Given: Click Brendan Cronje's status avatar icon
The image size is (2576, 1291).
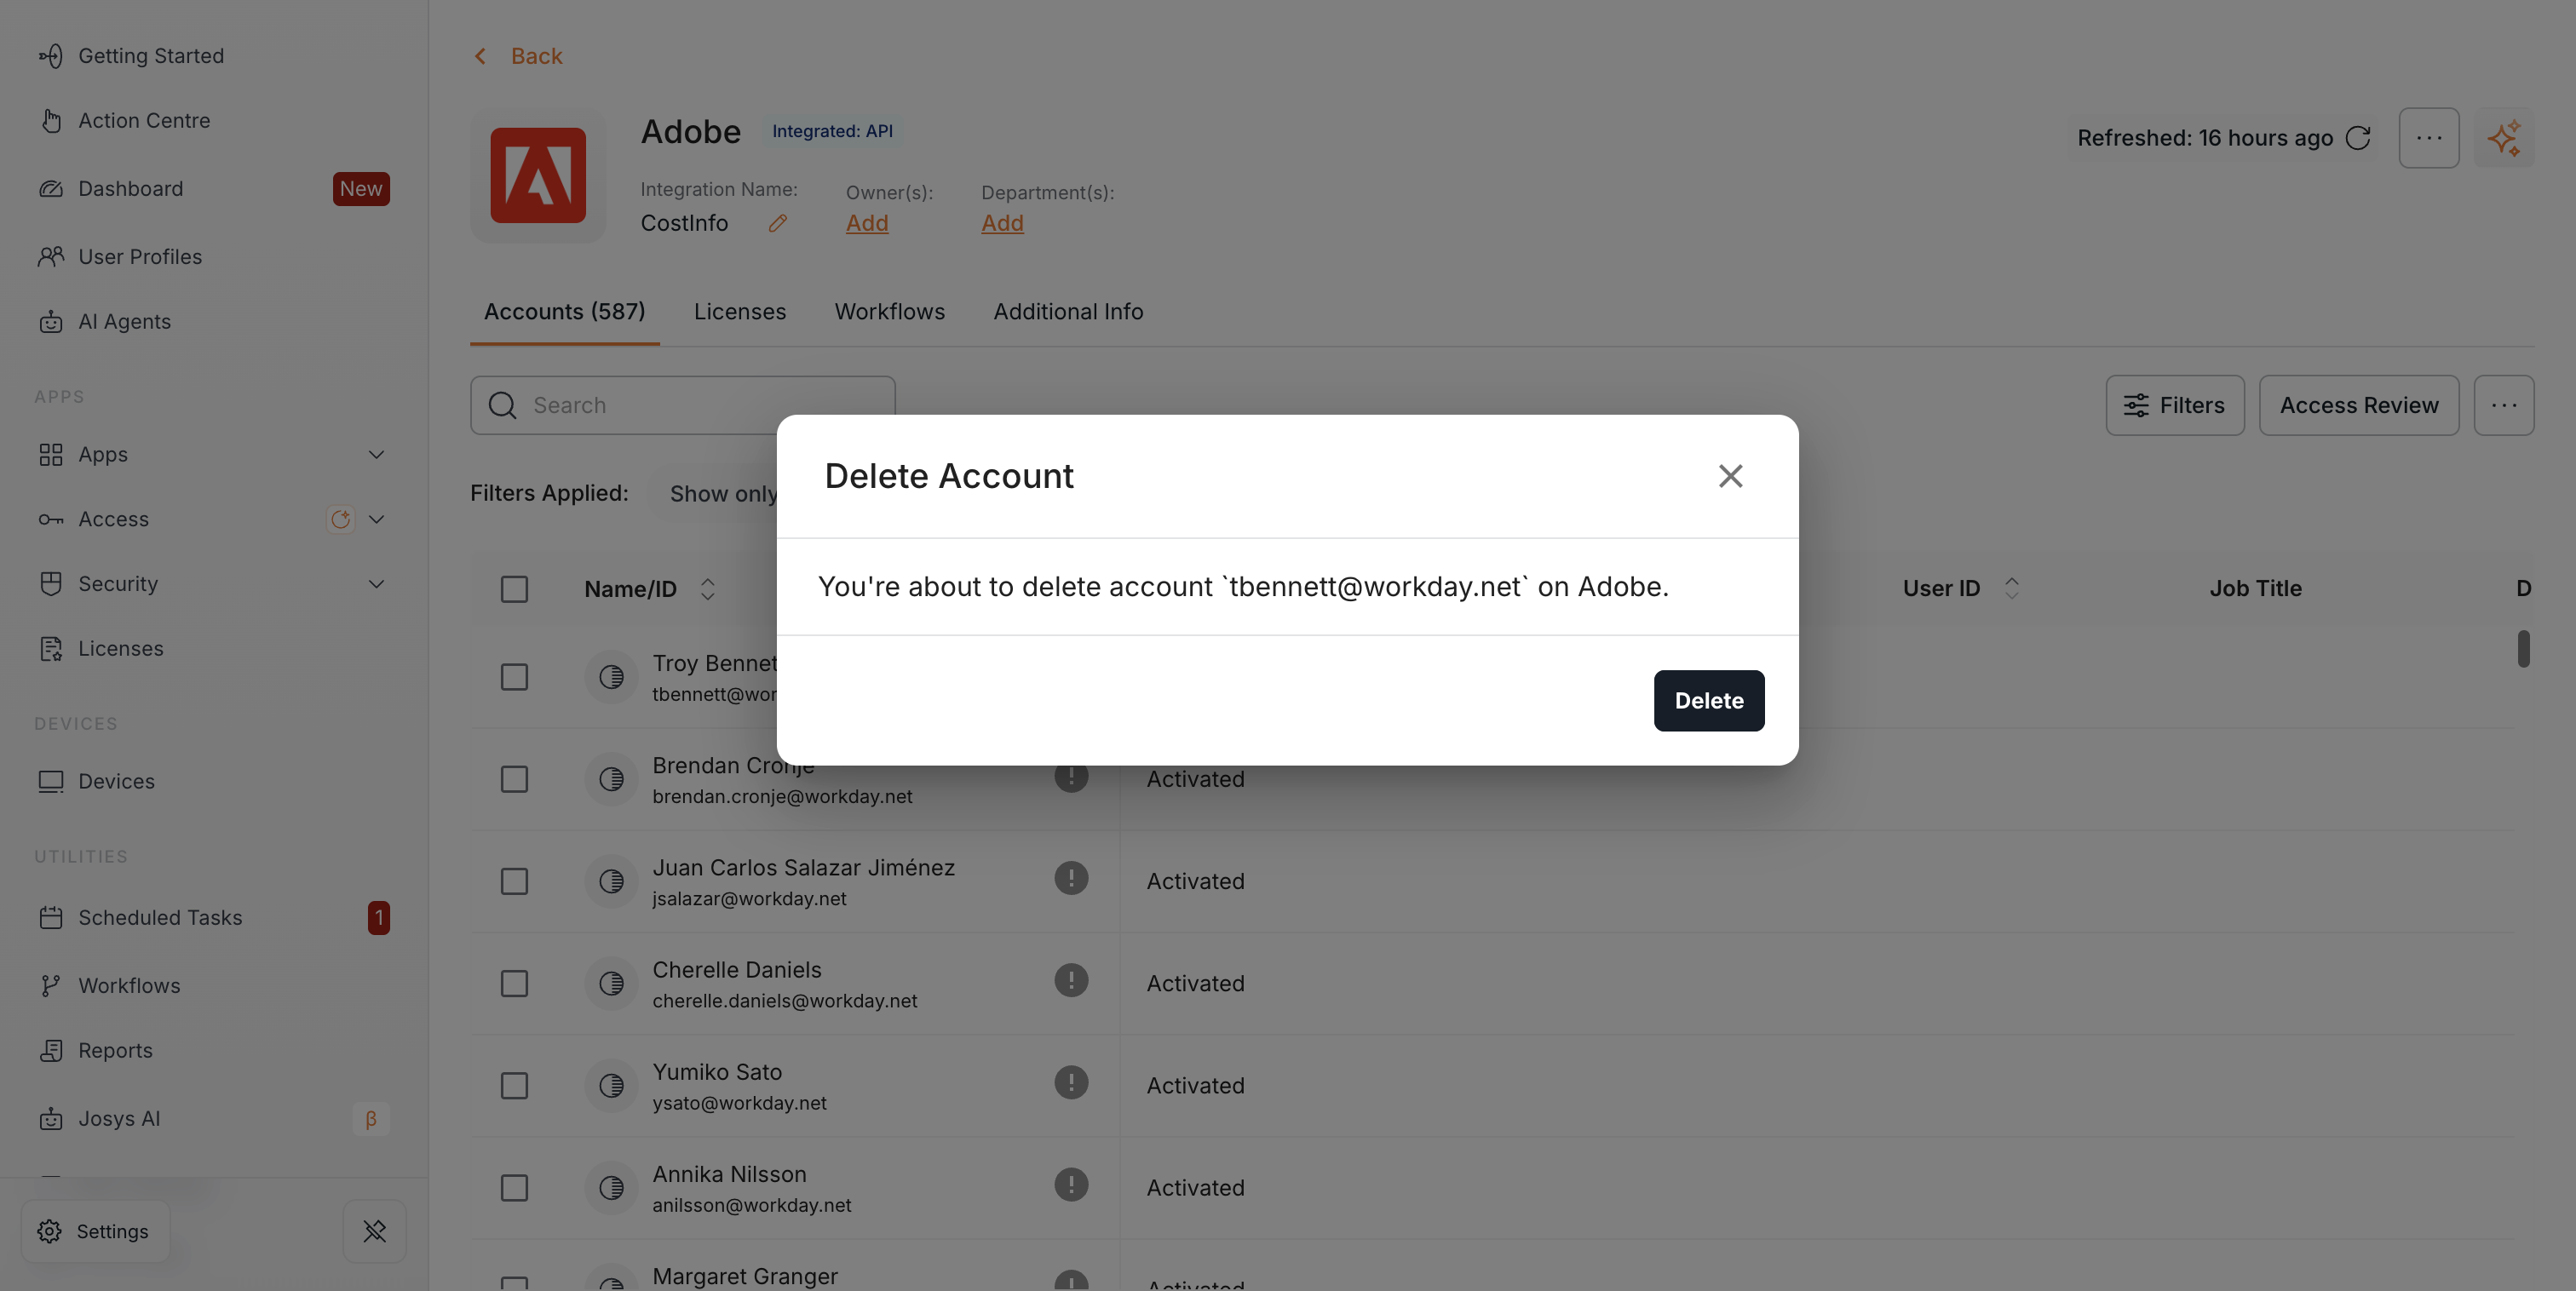Looking at the screenshot, I should 612,780.
